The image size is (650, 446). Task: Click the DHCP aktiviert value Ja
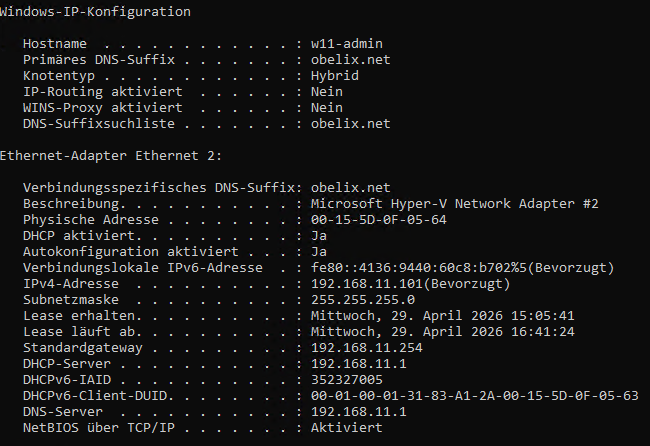click(x=319, y=236)
